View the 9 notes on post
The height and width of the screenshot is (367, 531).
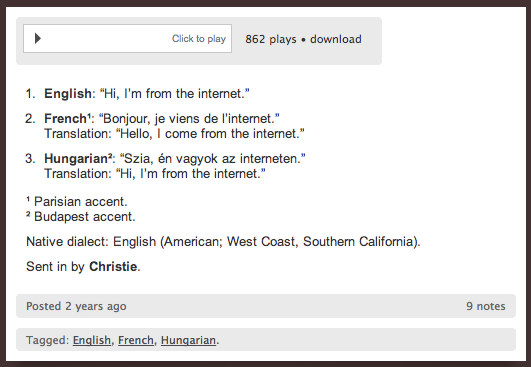pyautogui.click(x=486, y=306)
